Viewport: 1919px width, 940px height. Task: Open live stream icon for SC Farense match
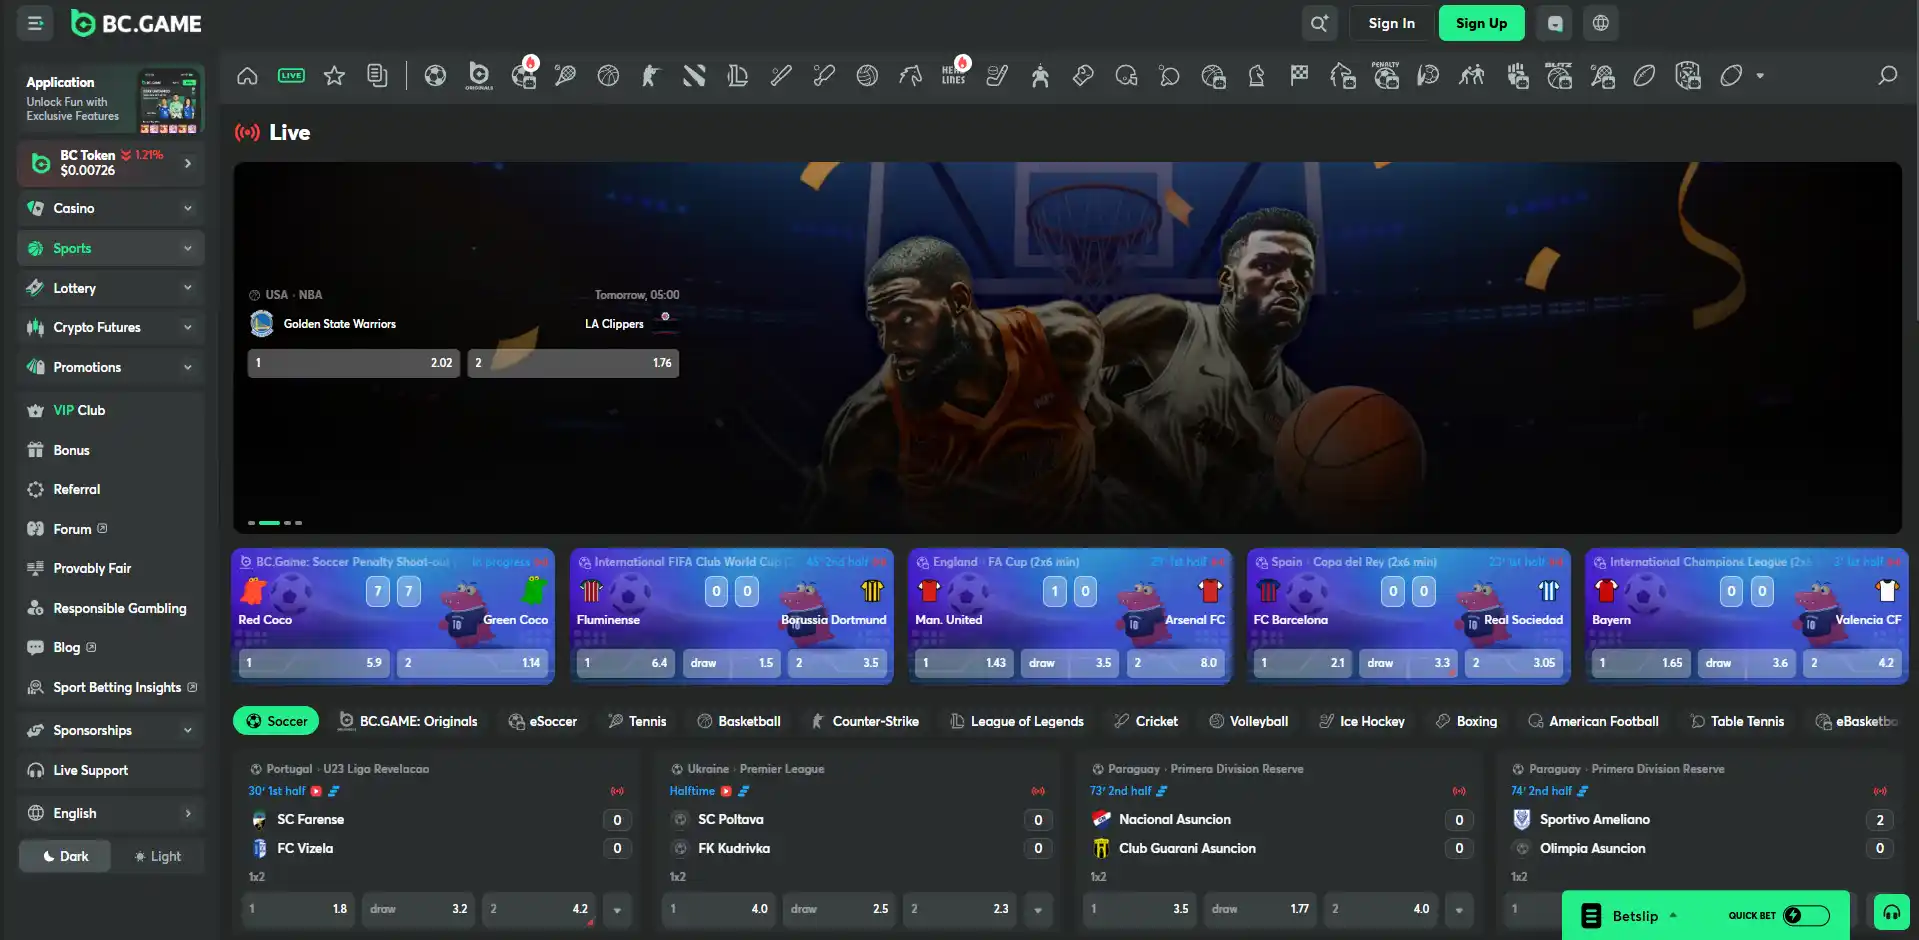[316, 791]
